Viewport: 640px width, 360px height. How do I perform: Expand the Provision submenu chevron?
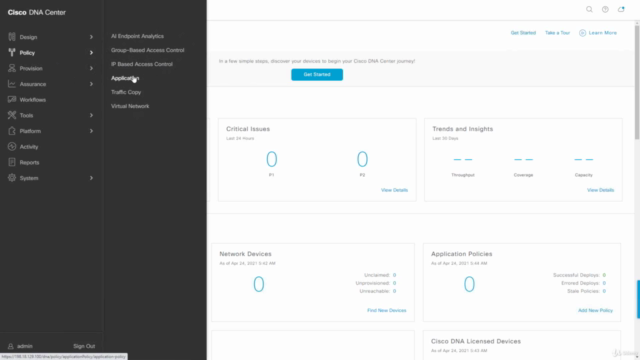pyautogui.click(x=91, y=68)
